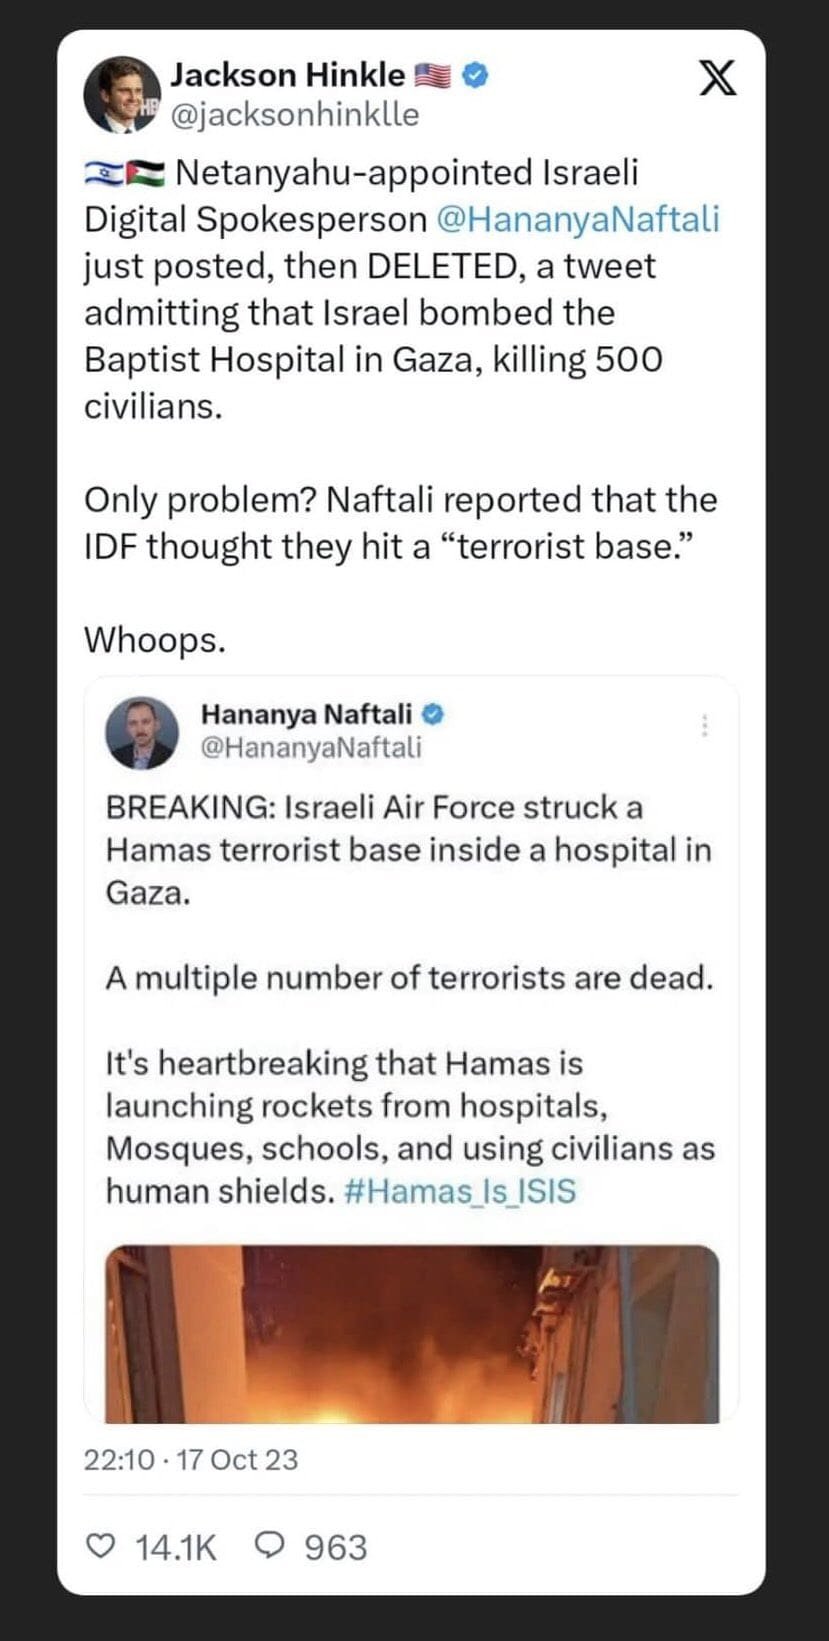Viewport: 829px width, 1641px height.
Task: Open the quoted tweet's three-dot more menu
Action: (706, 726)
